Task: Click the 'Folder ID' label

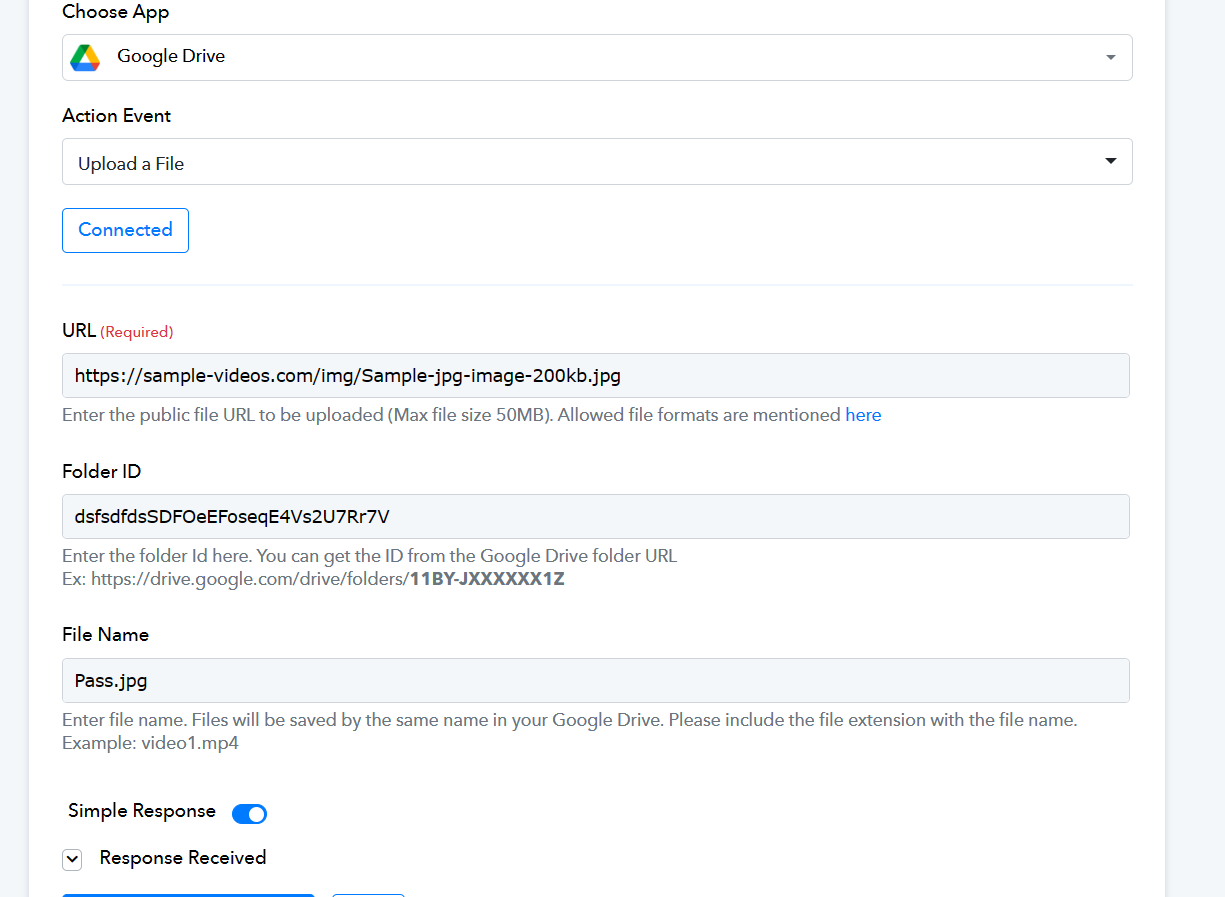Action: pyautogui.click(x=102, y=472)
